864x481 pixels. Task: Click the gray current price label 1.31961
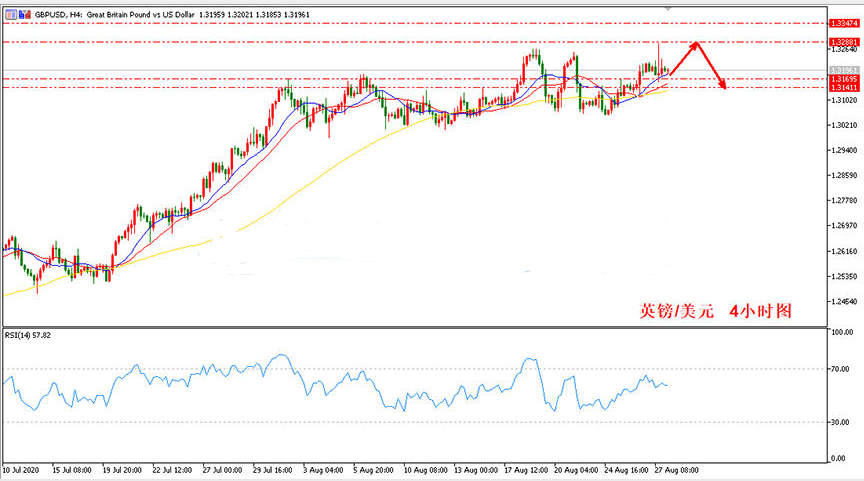coord(844,70)
